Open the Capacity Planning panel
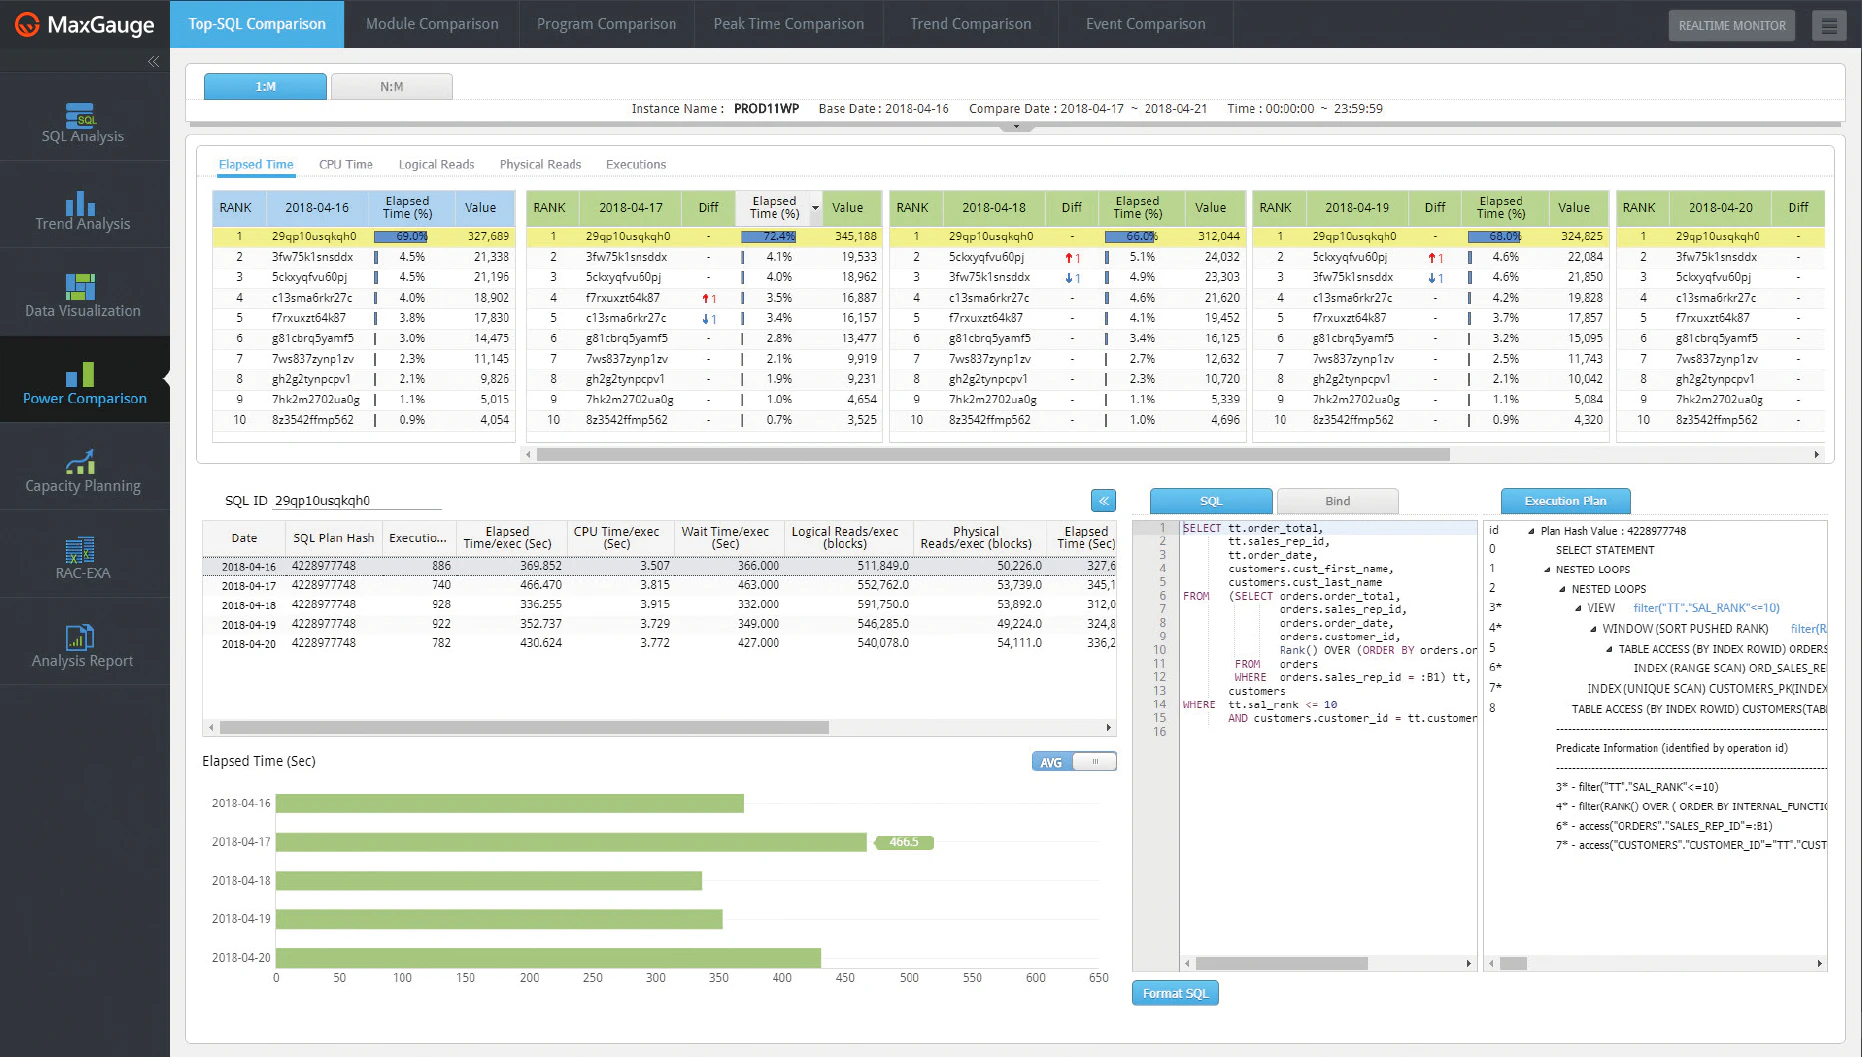Screen dimensions: 1862x1057 [x=85, y=467]
